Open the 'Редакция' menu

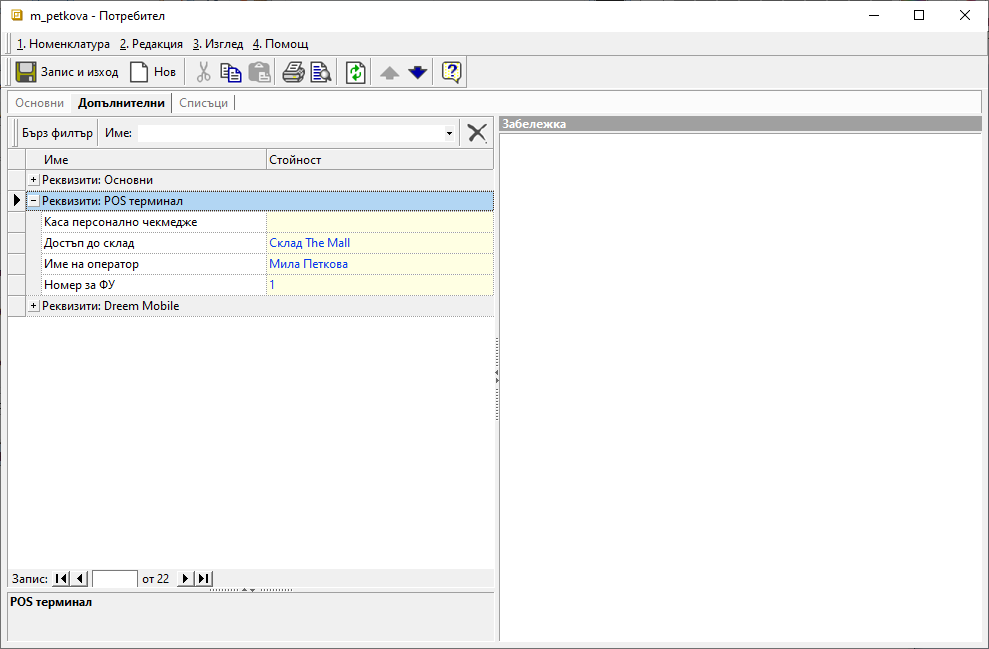151,44
